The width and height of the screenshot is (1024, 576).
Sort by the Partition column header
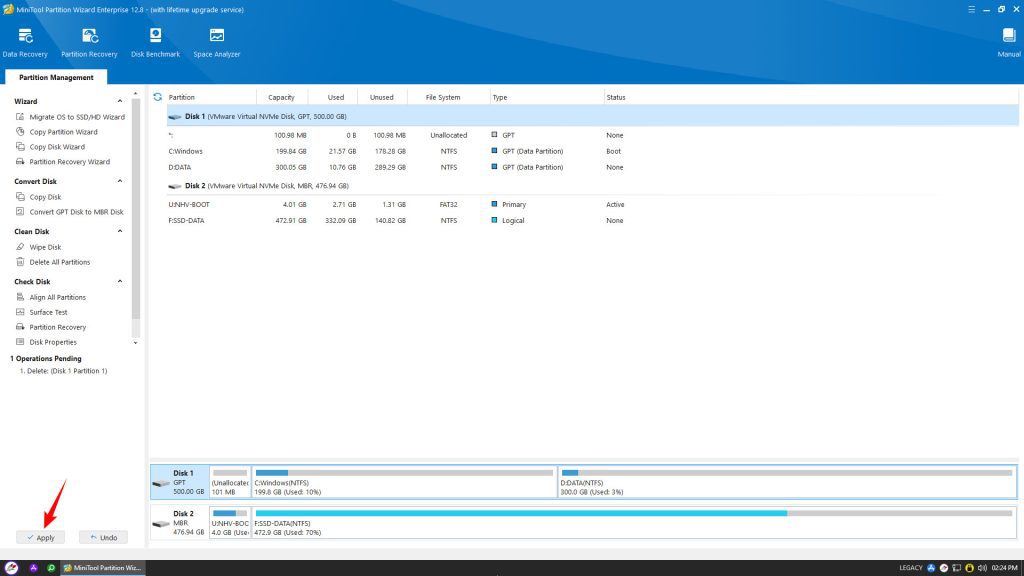coord(182,97)
